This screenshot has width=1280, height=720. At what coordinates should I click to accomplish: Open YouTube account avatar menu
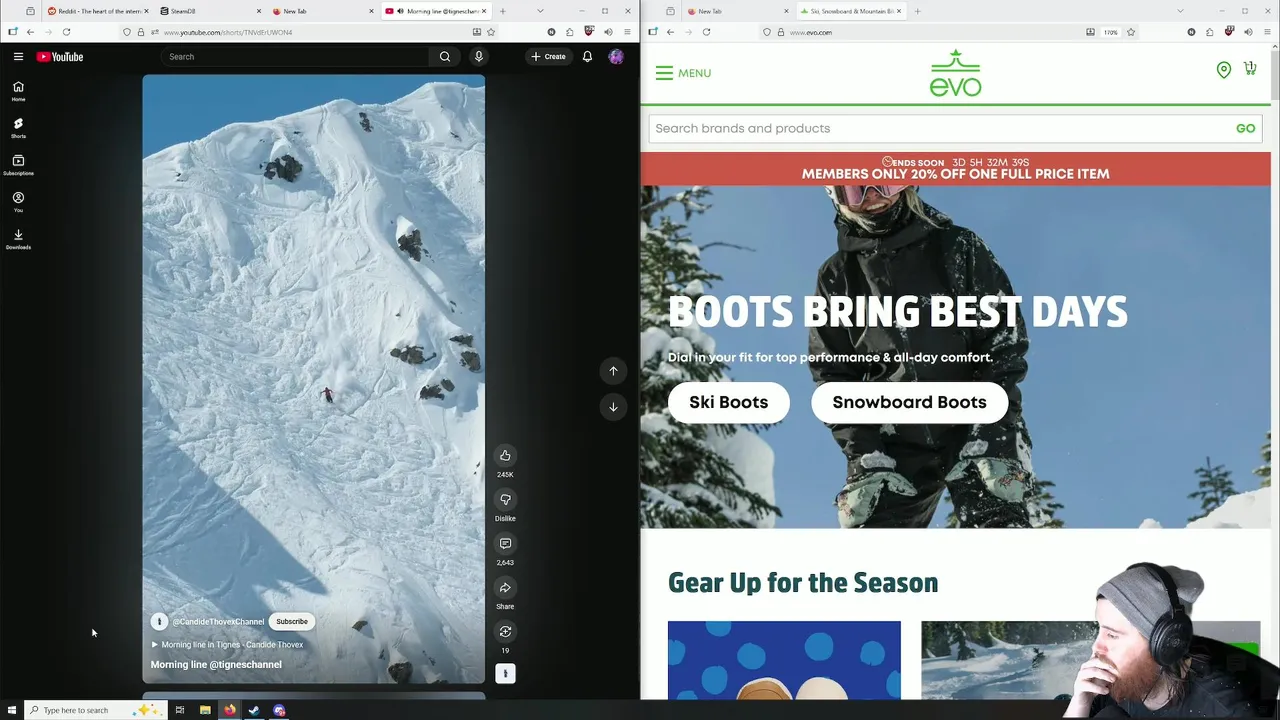[616, 57]
